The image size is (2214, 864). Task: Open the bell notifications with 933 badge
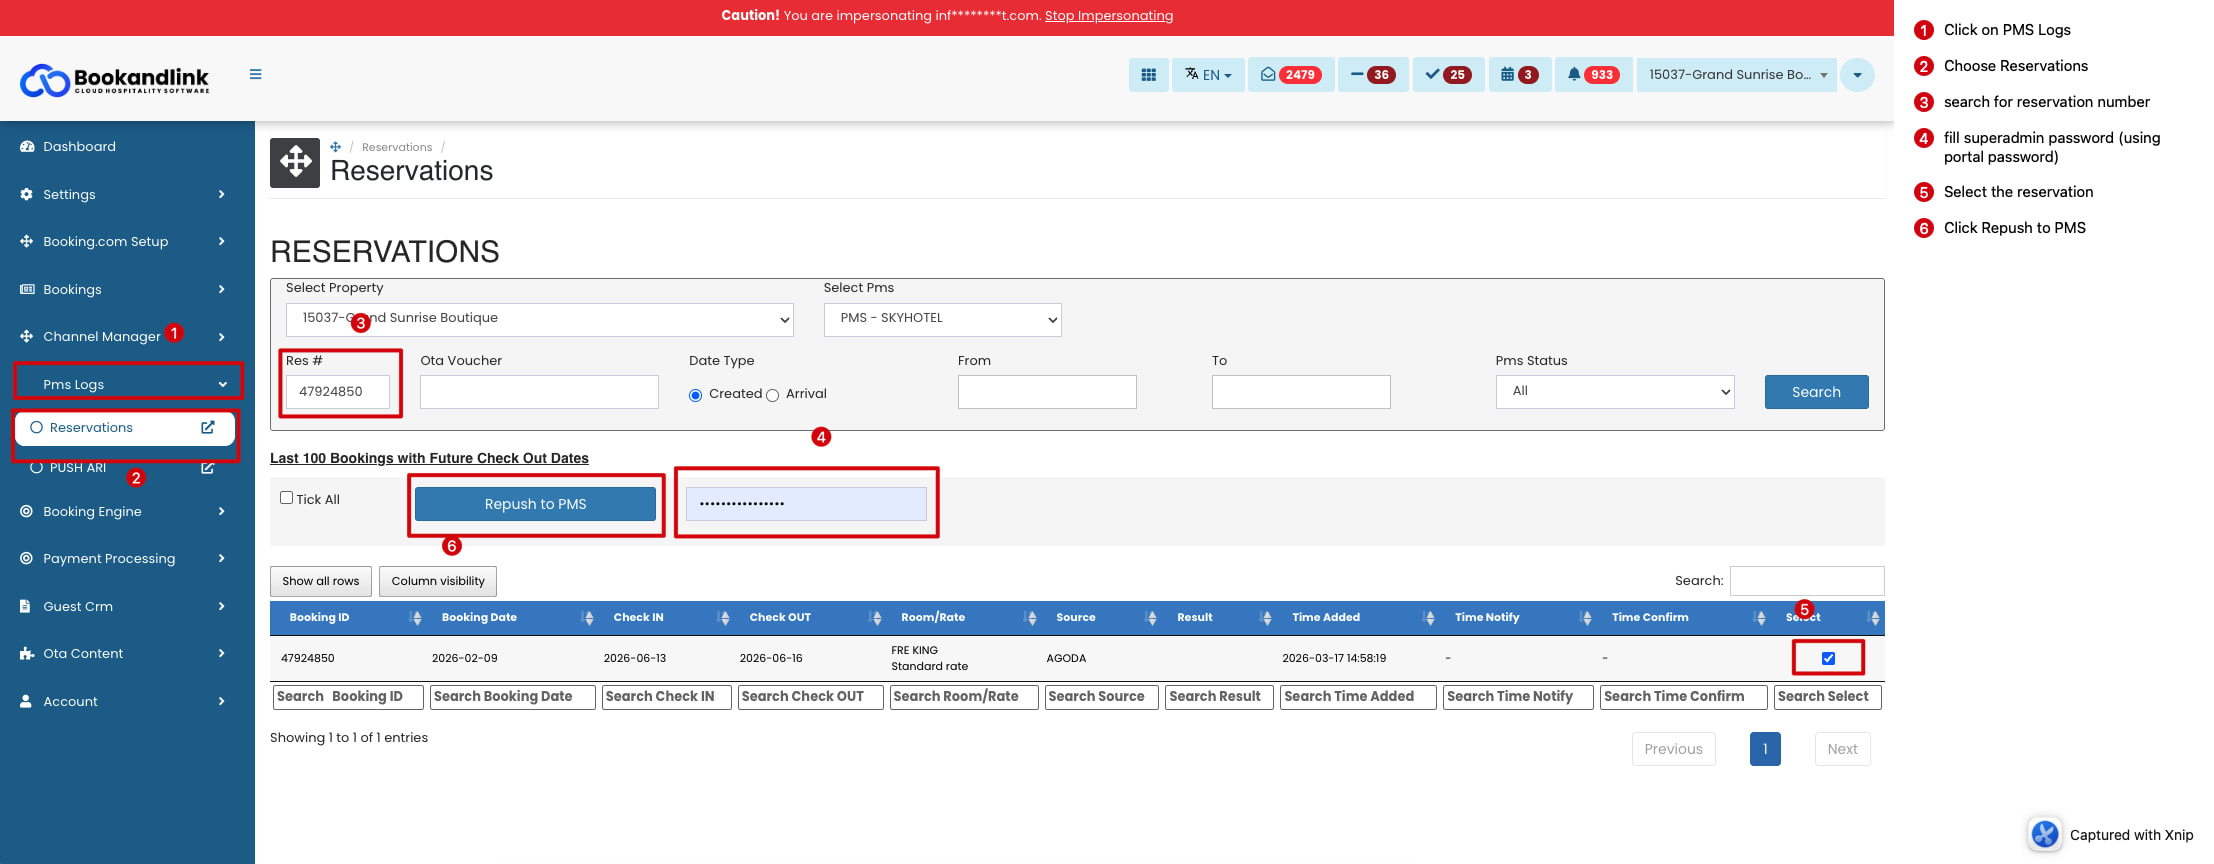click(x=1593, y=75)
